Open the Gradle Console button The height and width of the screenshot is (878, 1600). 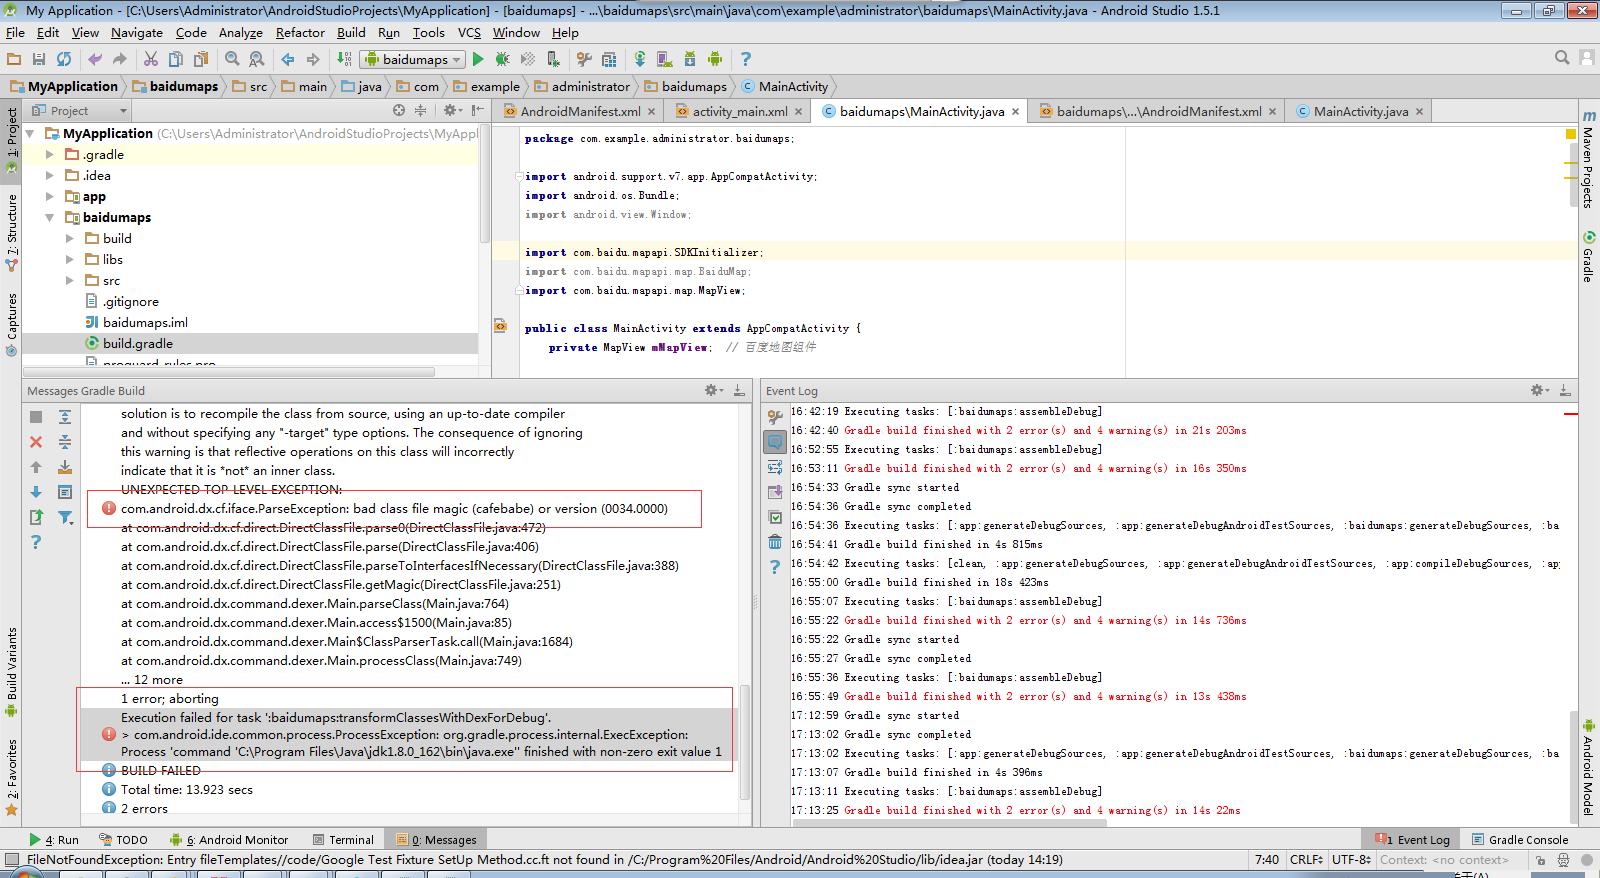1520,840
